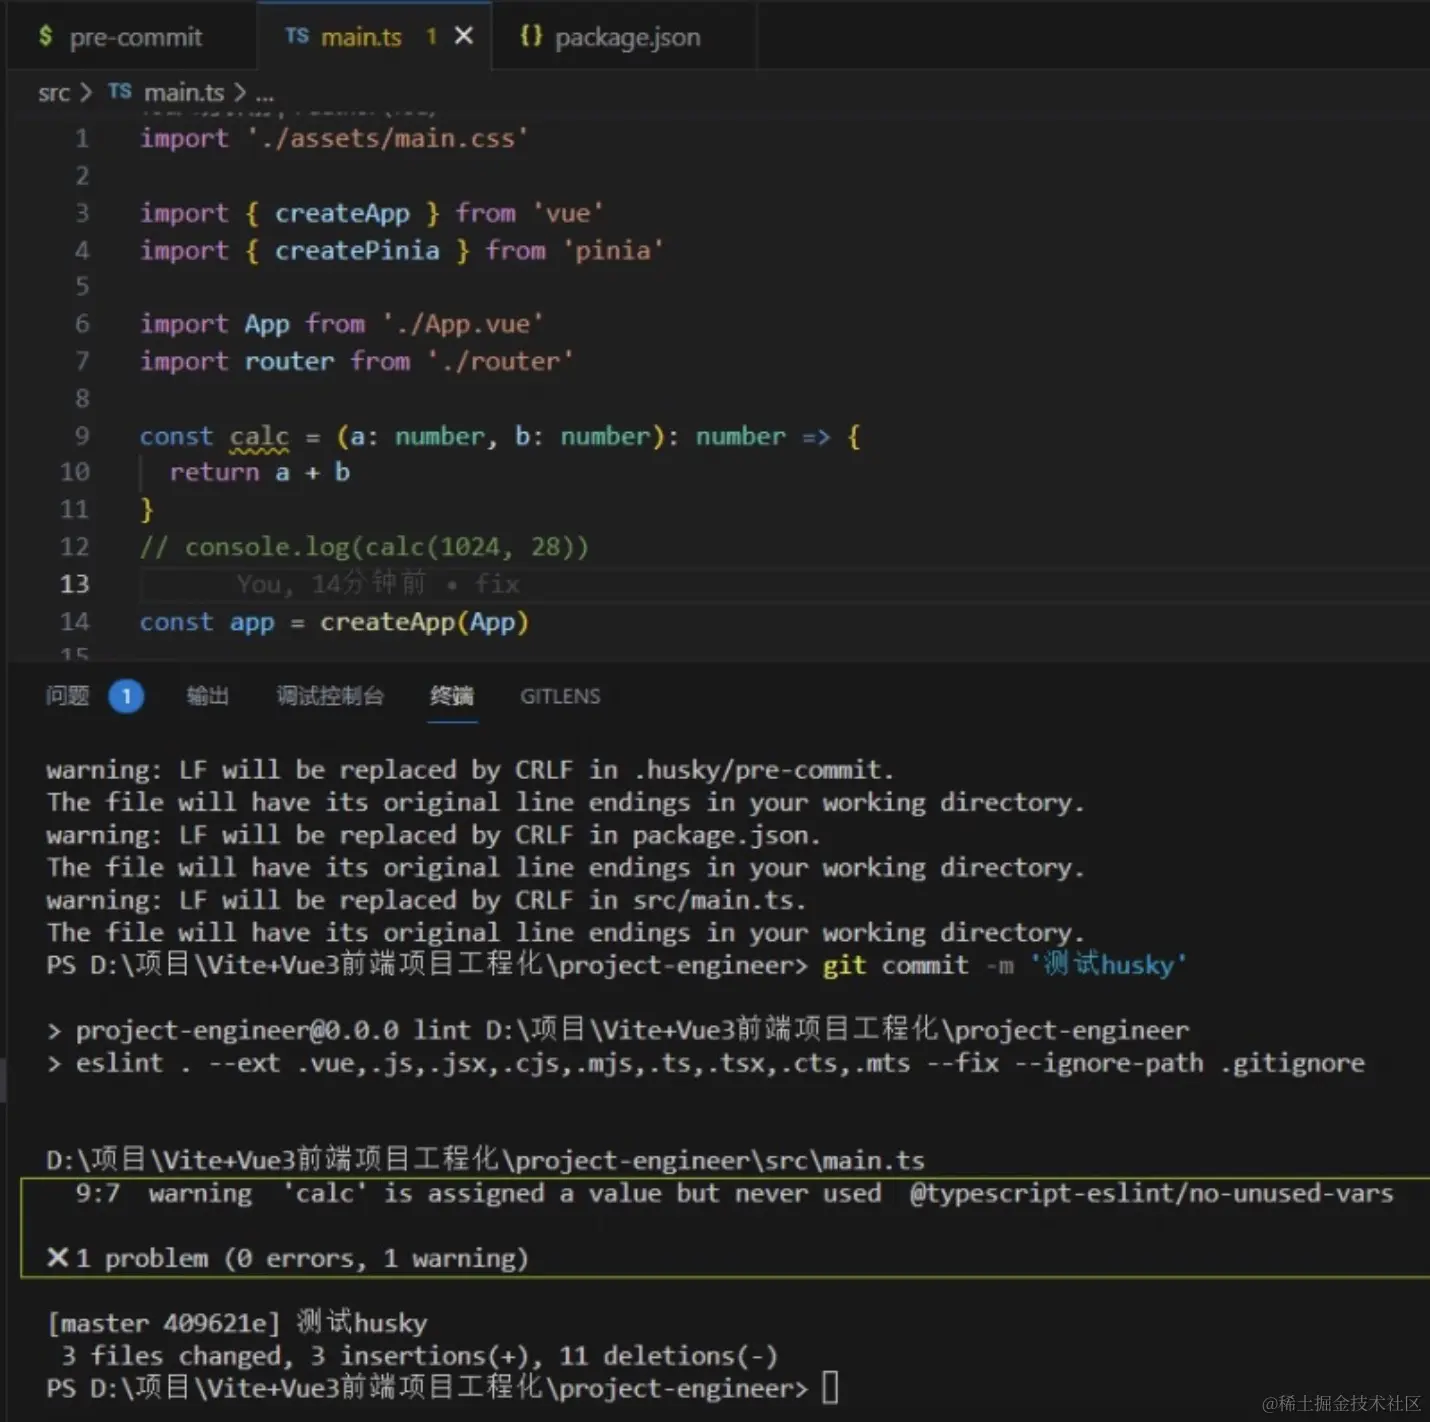Click the 'project-engineer@0.0.0 lint' terminal line

(x=618, y=1030)
